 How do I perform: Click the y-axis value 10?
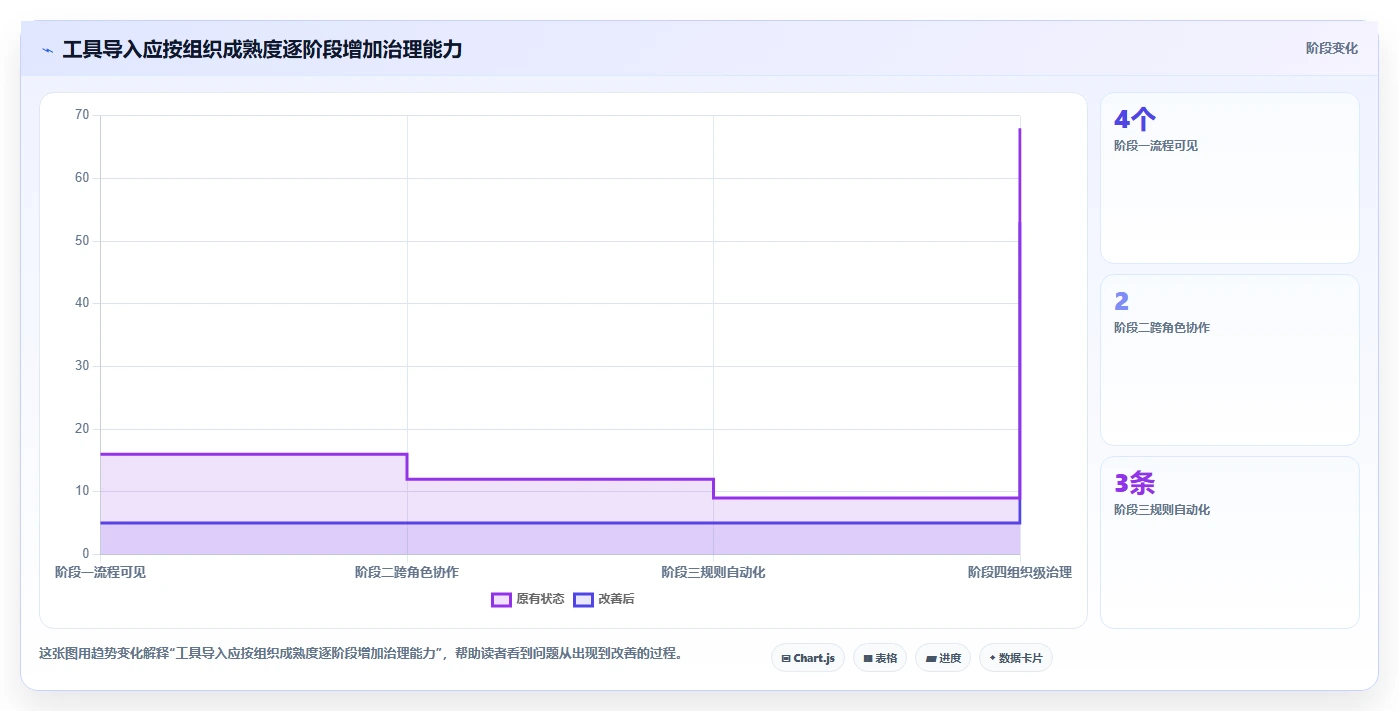tap(82, 491)
